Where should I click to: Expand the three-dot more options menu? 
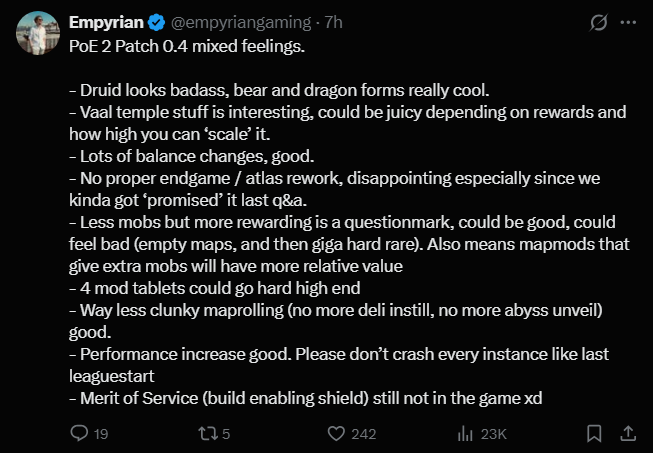click(628, 22)
